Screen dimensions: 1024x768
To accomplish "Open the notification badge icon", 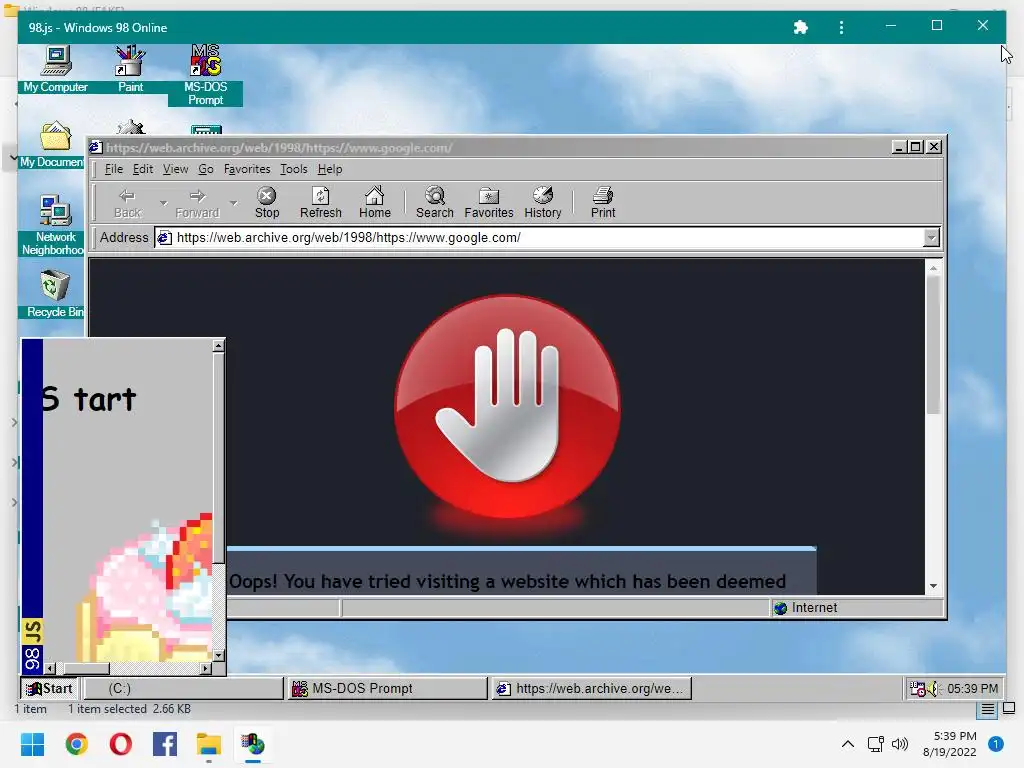I will point(996,744).
